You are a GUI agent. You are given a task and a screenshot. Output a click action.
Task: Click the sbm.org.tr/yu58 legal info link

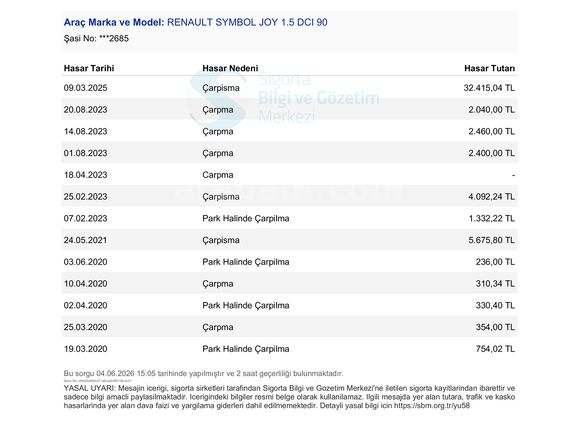(x=432, y=405)
